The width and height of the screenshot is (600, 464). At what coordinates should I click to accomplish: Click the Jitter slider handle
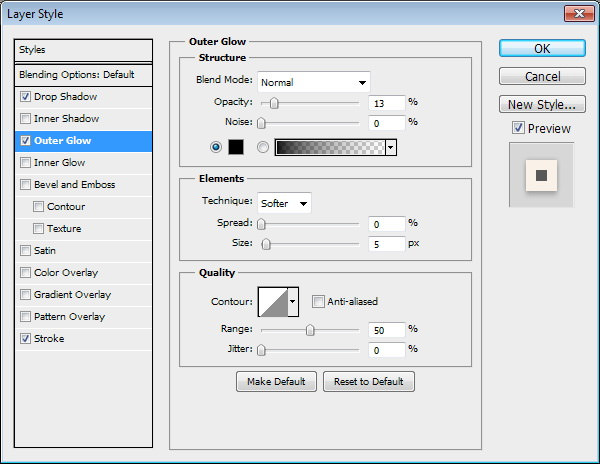(x=261, y=350)
